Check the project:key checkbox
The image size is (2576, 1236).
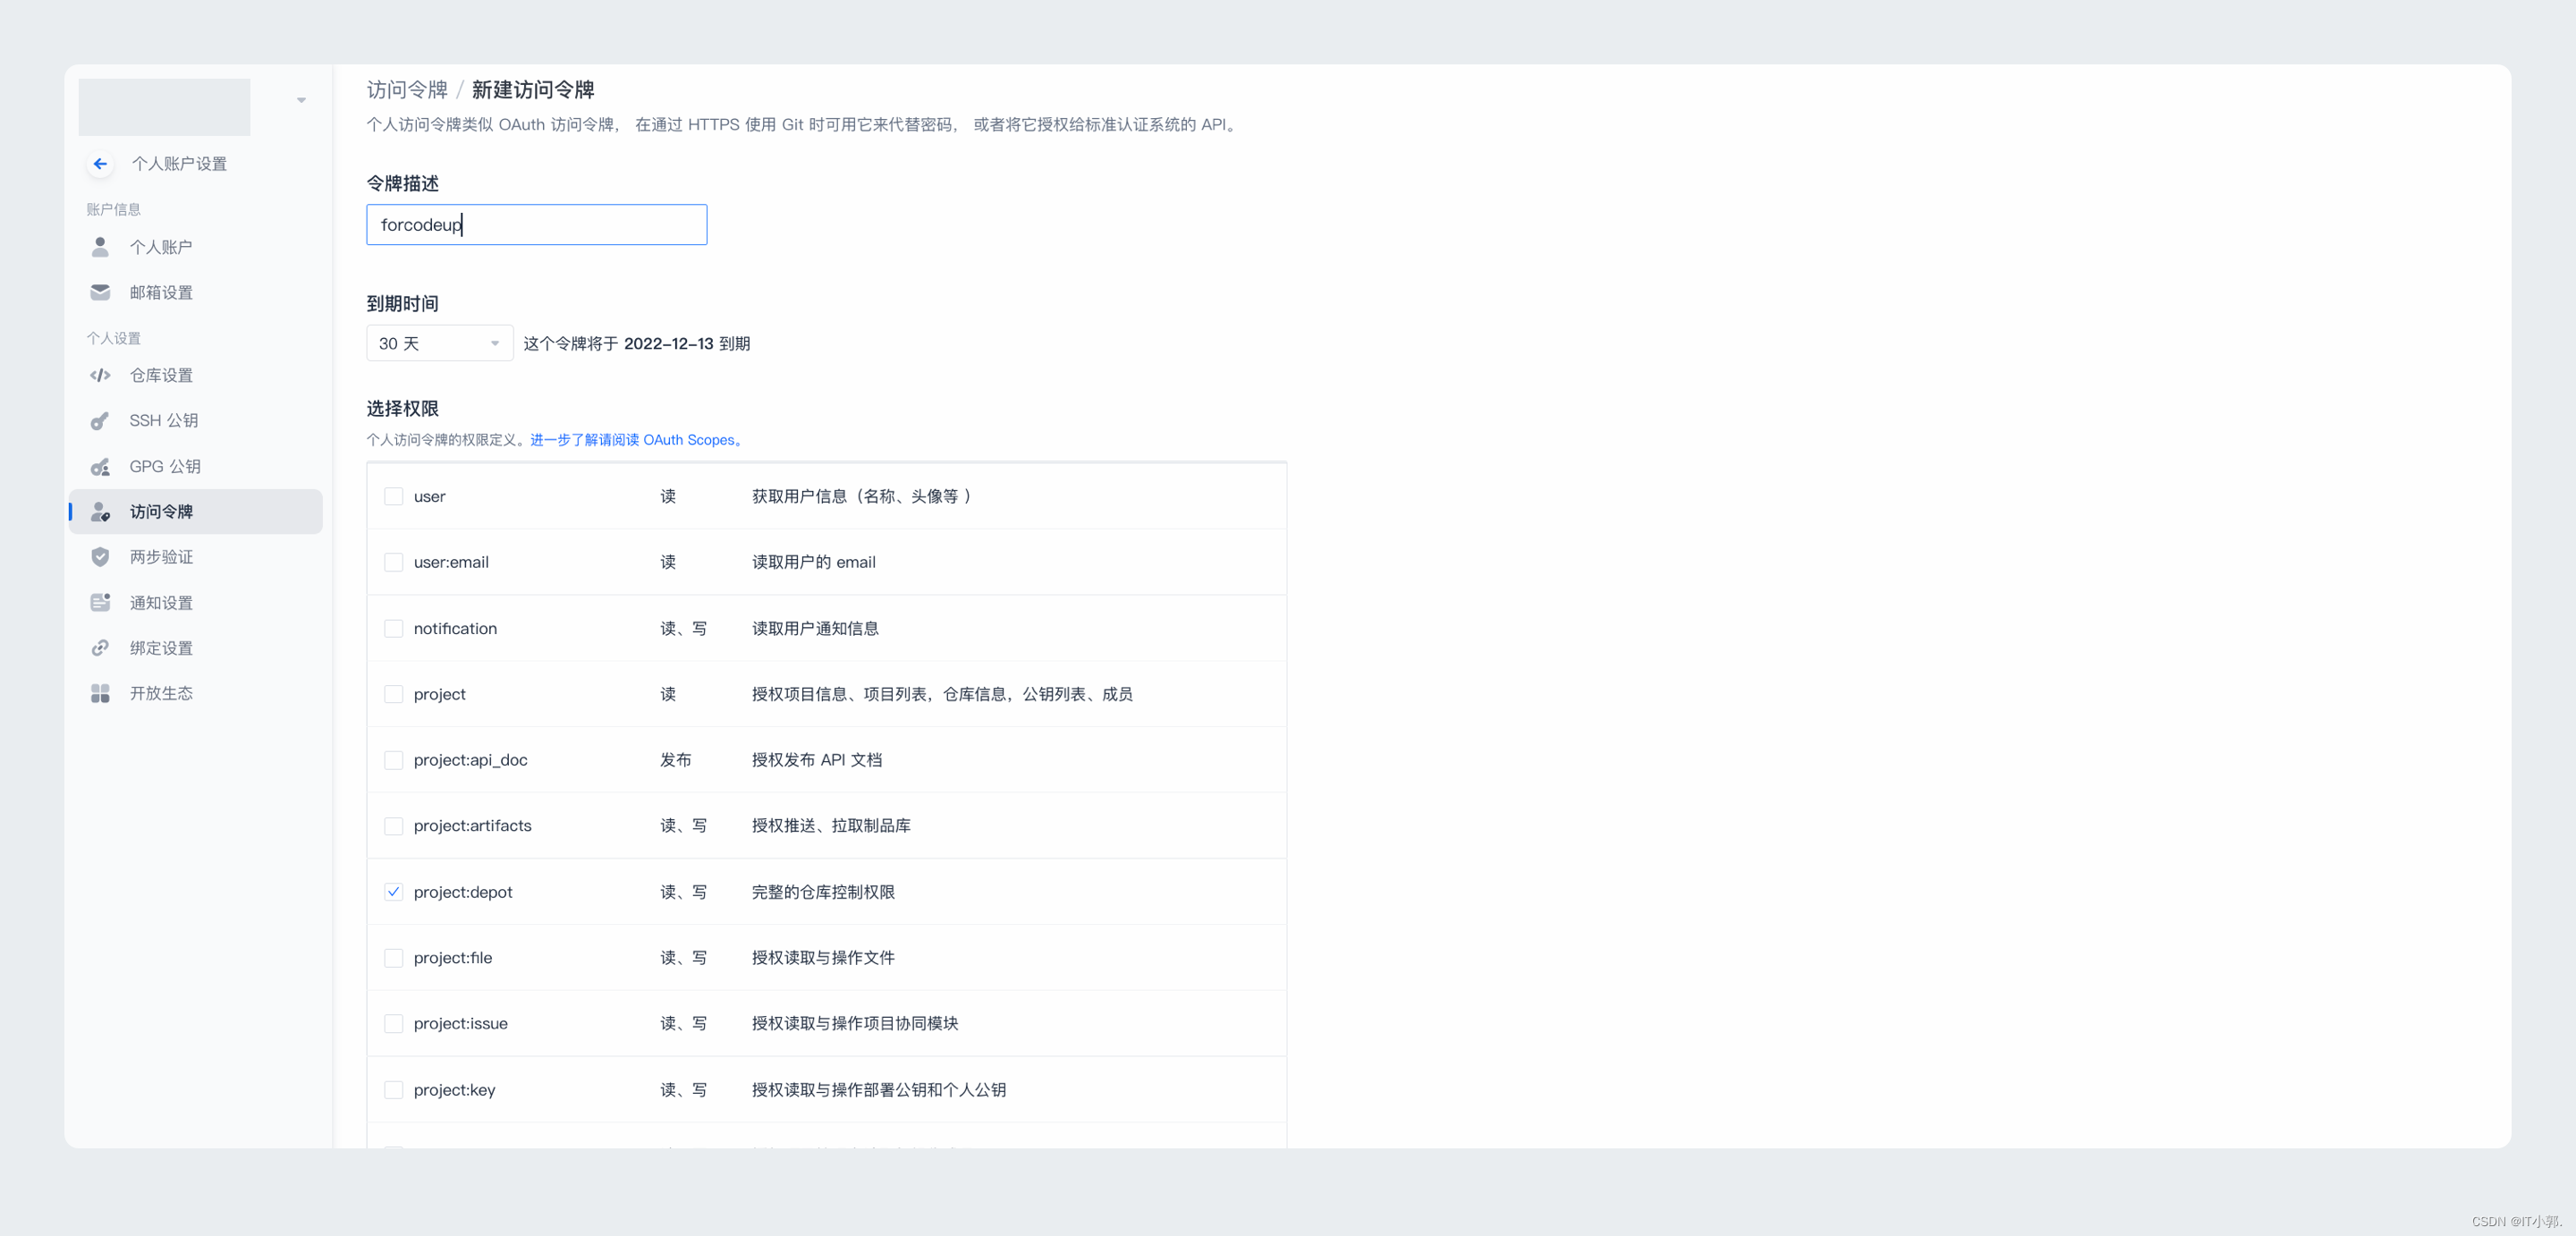point(394,1090)
